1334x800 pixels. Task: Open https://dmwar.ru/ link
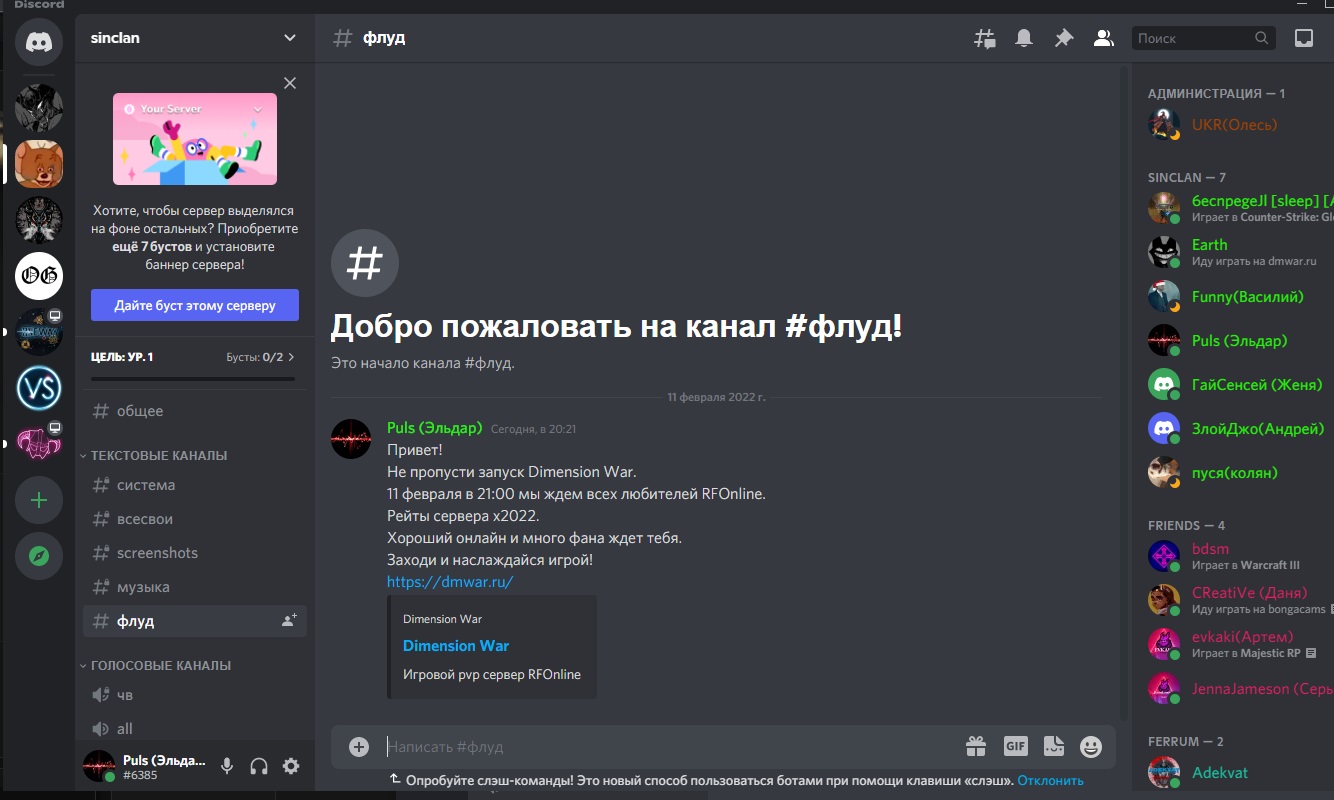pyautogui.click(x=450, y=581)
